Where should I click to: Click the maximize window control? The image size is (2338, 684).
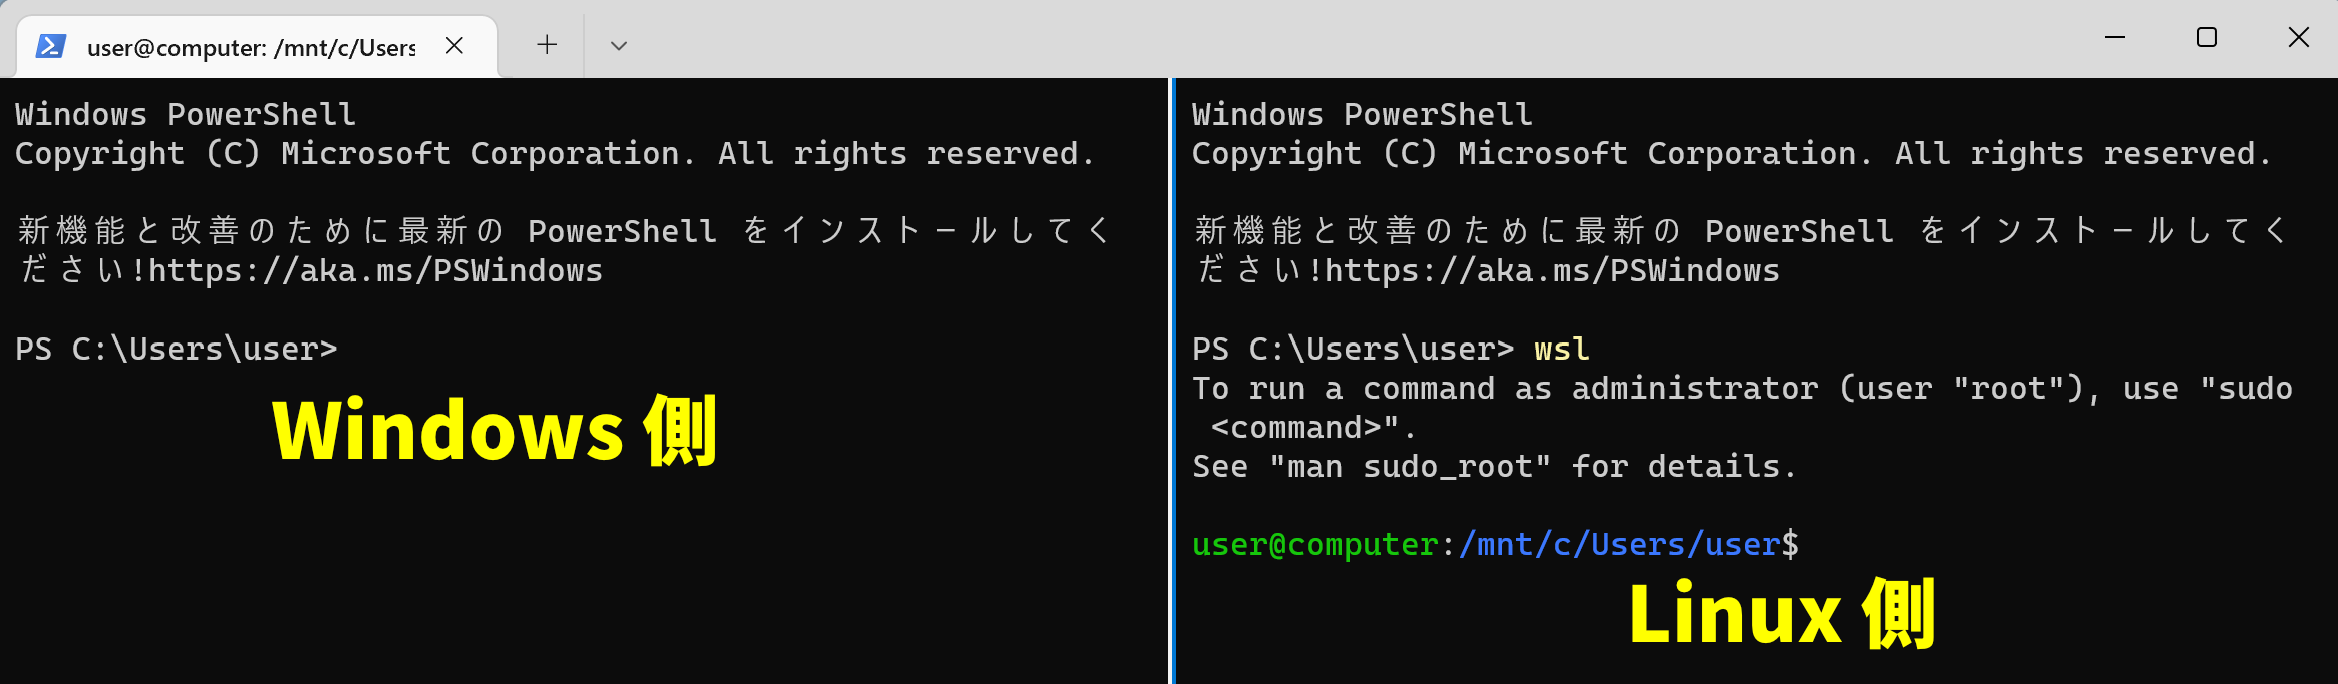click(x=2206, y=37)
